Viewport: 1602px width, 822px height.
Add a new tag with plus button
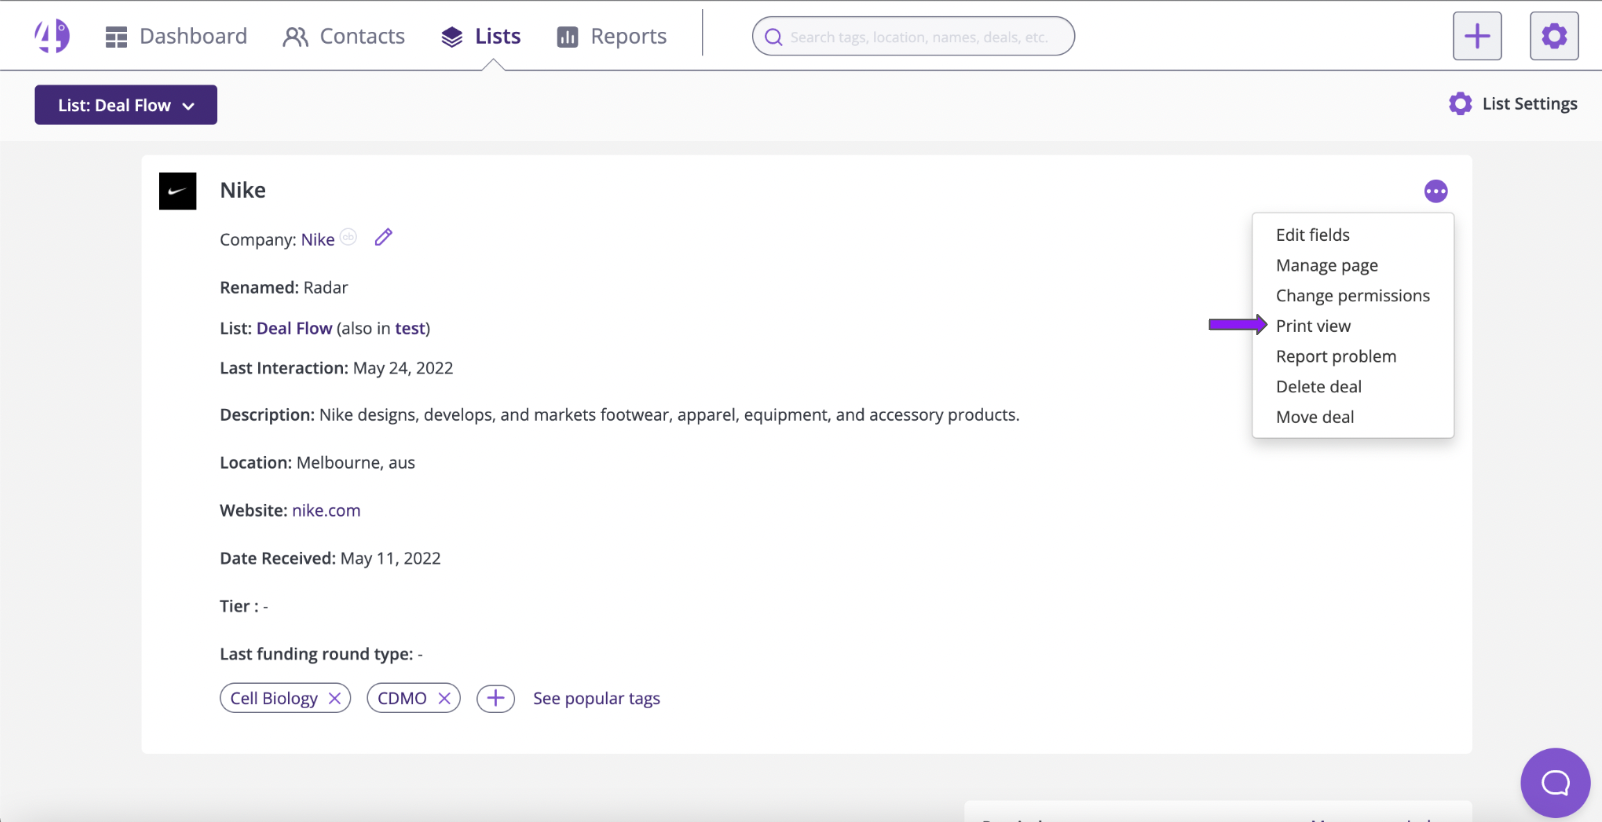[496, 698]
